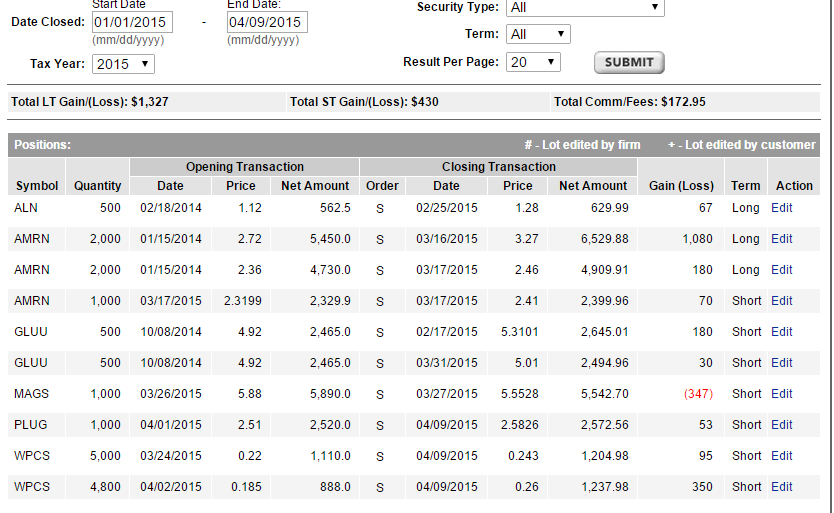Edit the GLUU lot closed 02/17/2015
The image size is (834, 513).
click(781, 332)
